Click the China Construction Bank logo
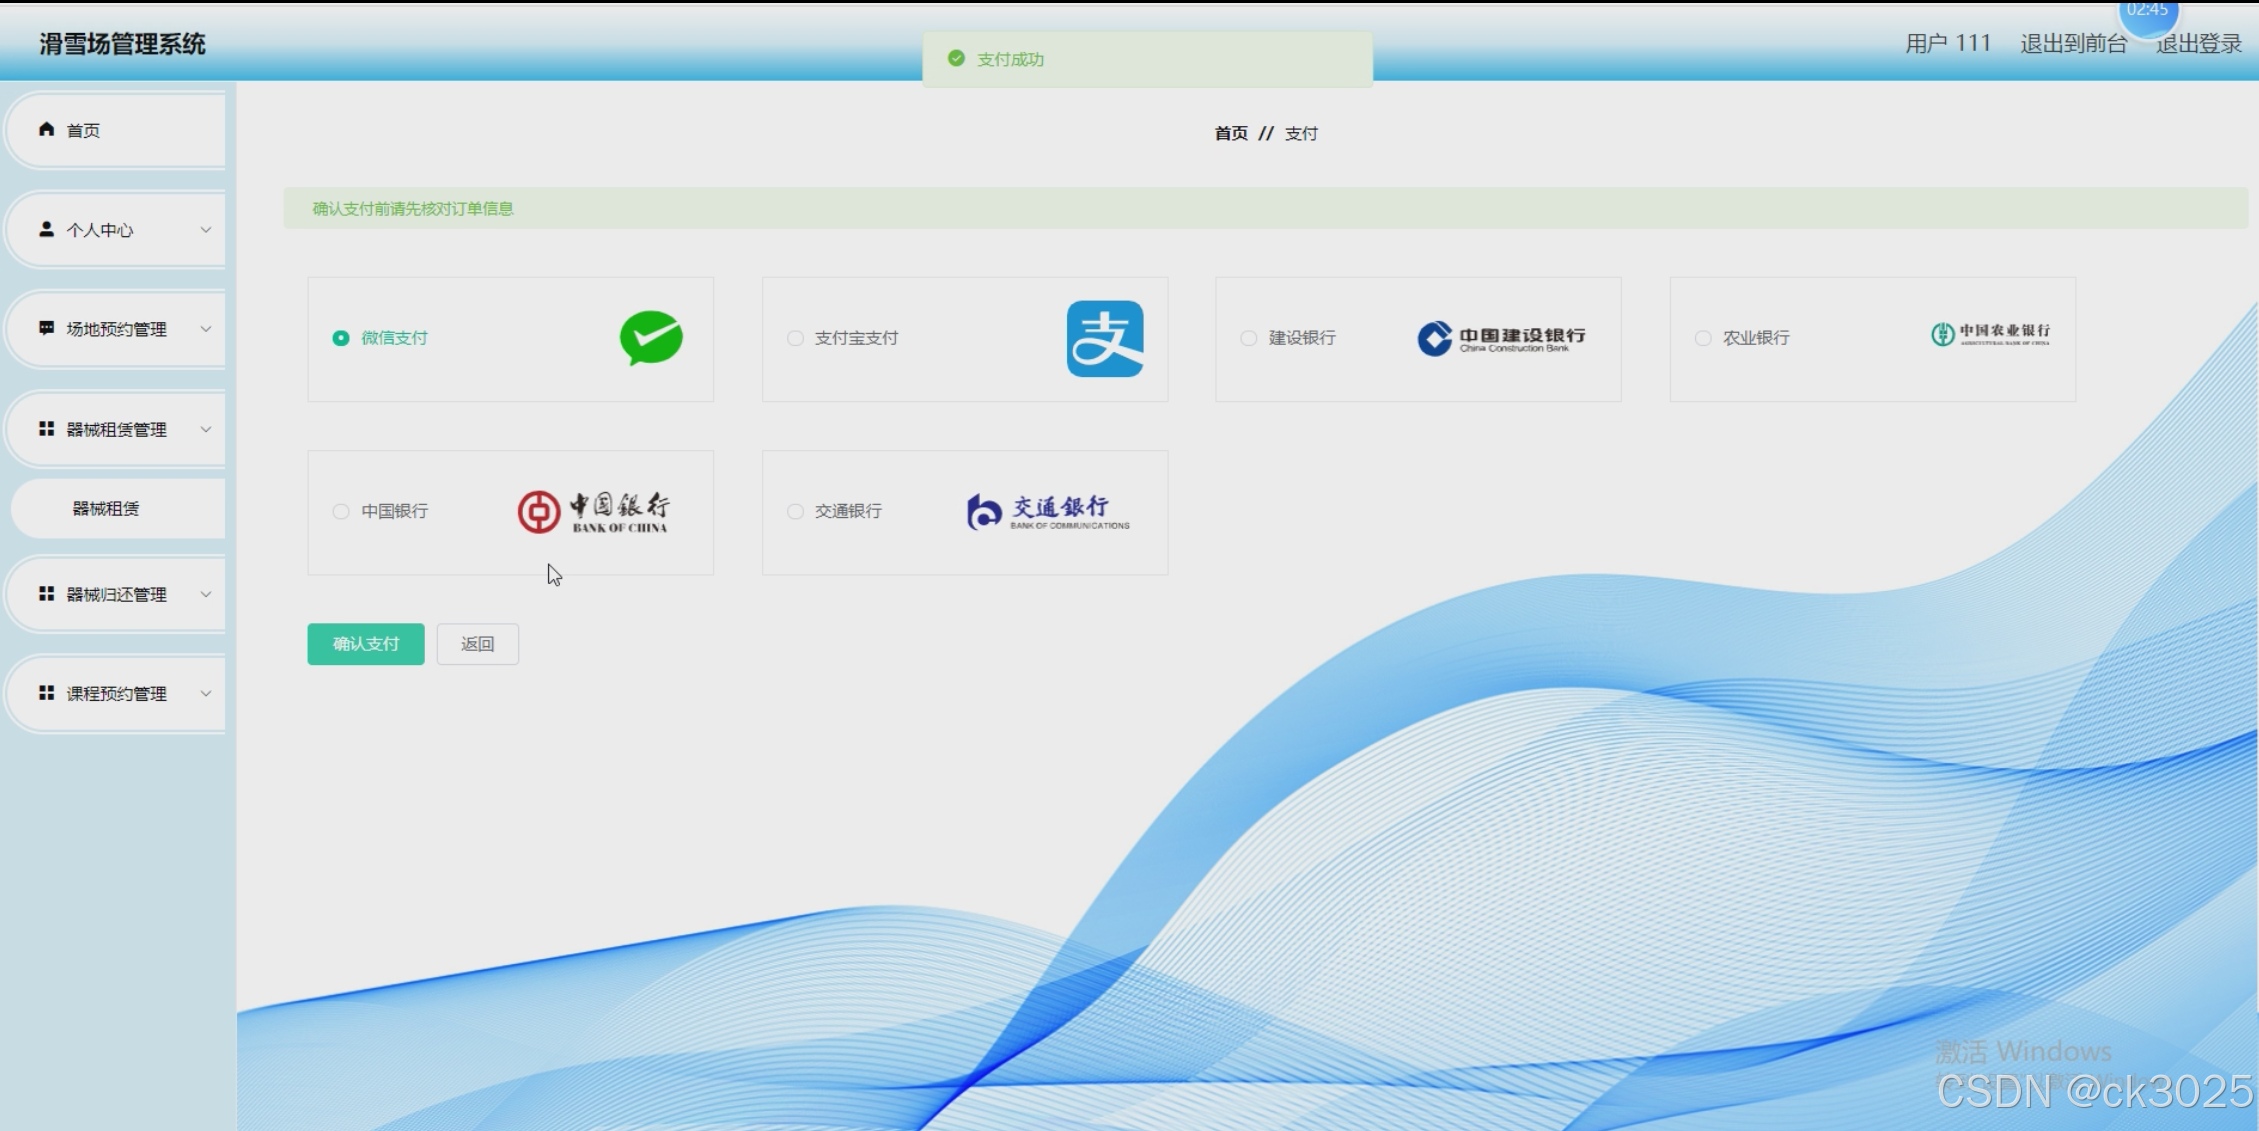The height and width of the screenshot is (1131, 2259). (1500, 338)
